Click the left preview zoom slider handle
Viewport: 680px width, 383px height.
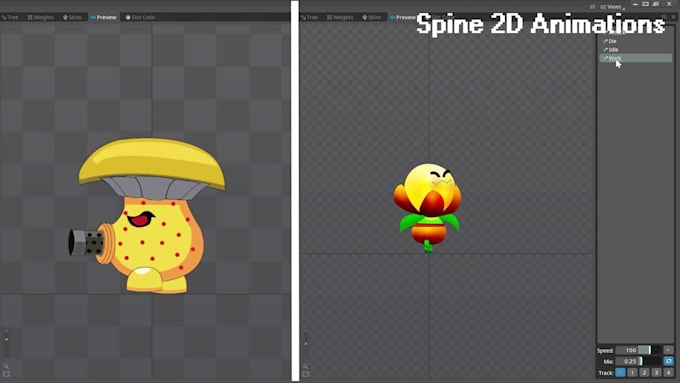(6, 339)
